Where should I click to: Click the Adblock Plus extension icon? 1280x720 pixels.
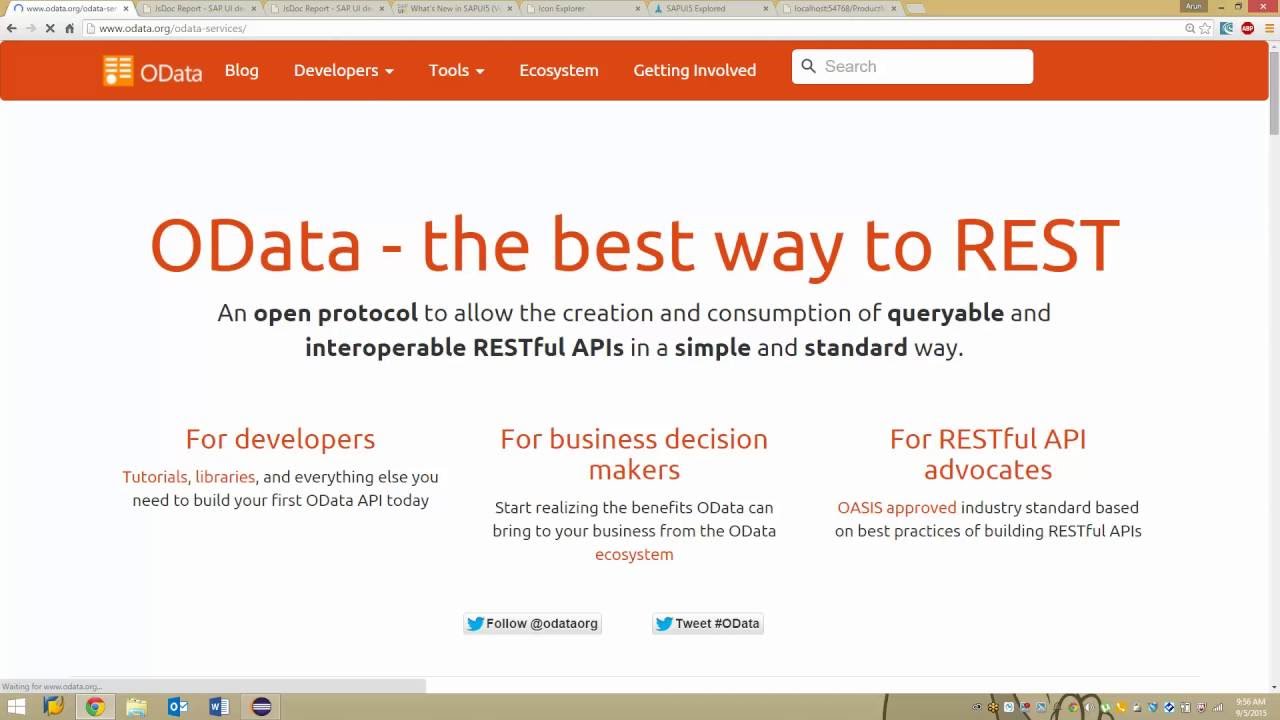(x=1248, y=28)
